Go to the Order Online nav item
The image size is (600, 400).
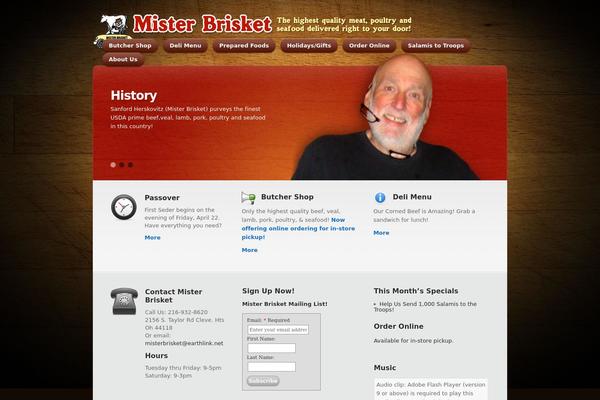[369, 46]
